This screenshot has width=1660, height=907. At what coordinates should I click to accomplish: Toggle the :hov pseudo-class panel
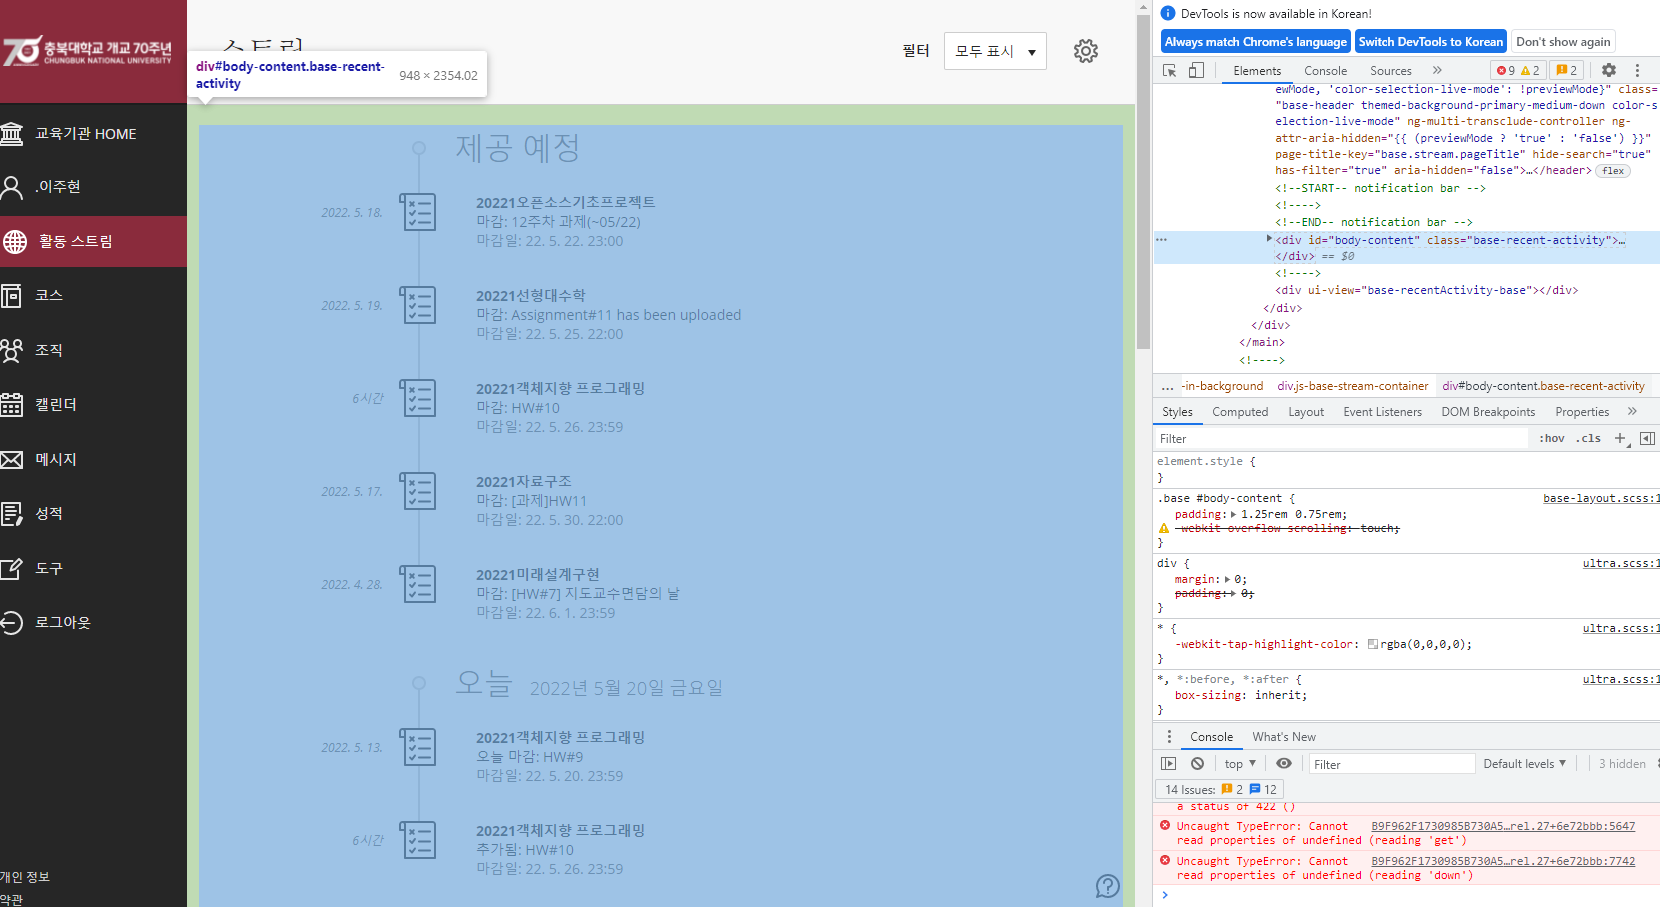pyautogui.click(x=1551, y=437)
